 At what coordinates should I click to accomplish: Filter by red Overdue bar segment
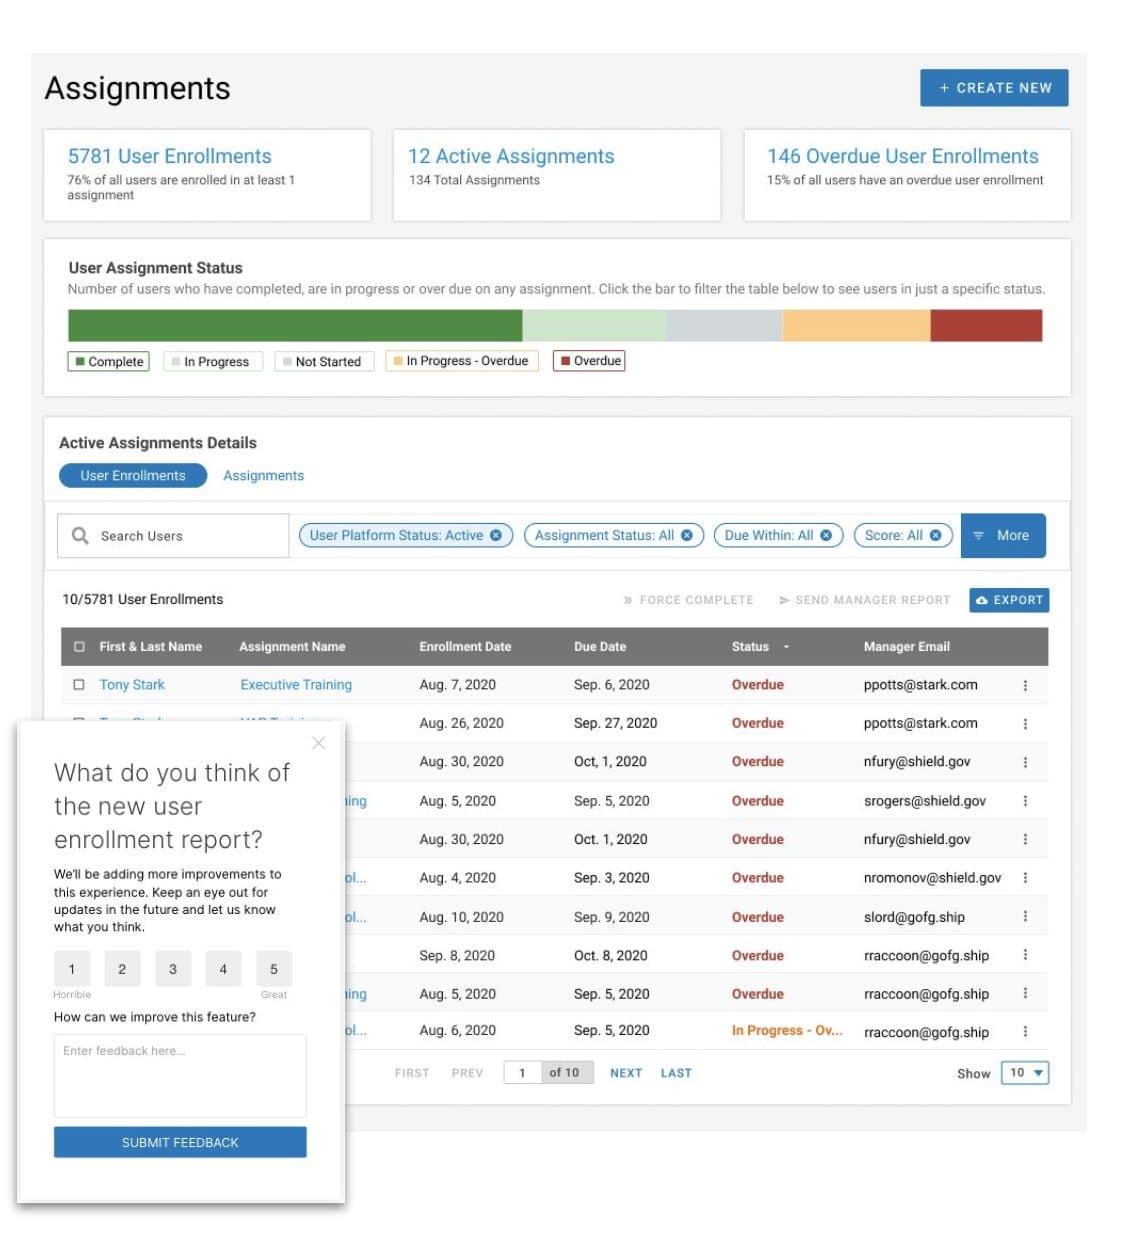986,325
